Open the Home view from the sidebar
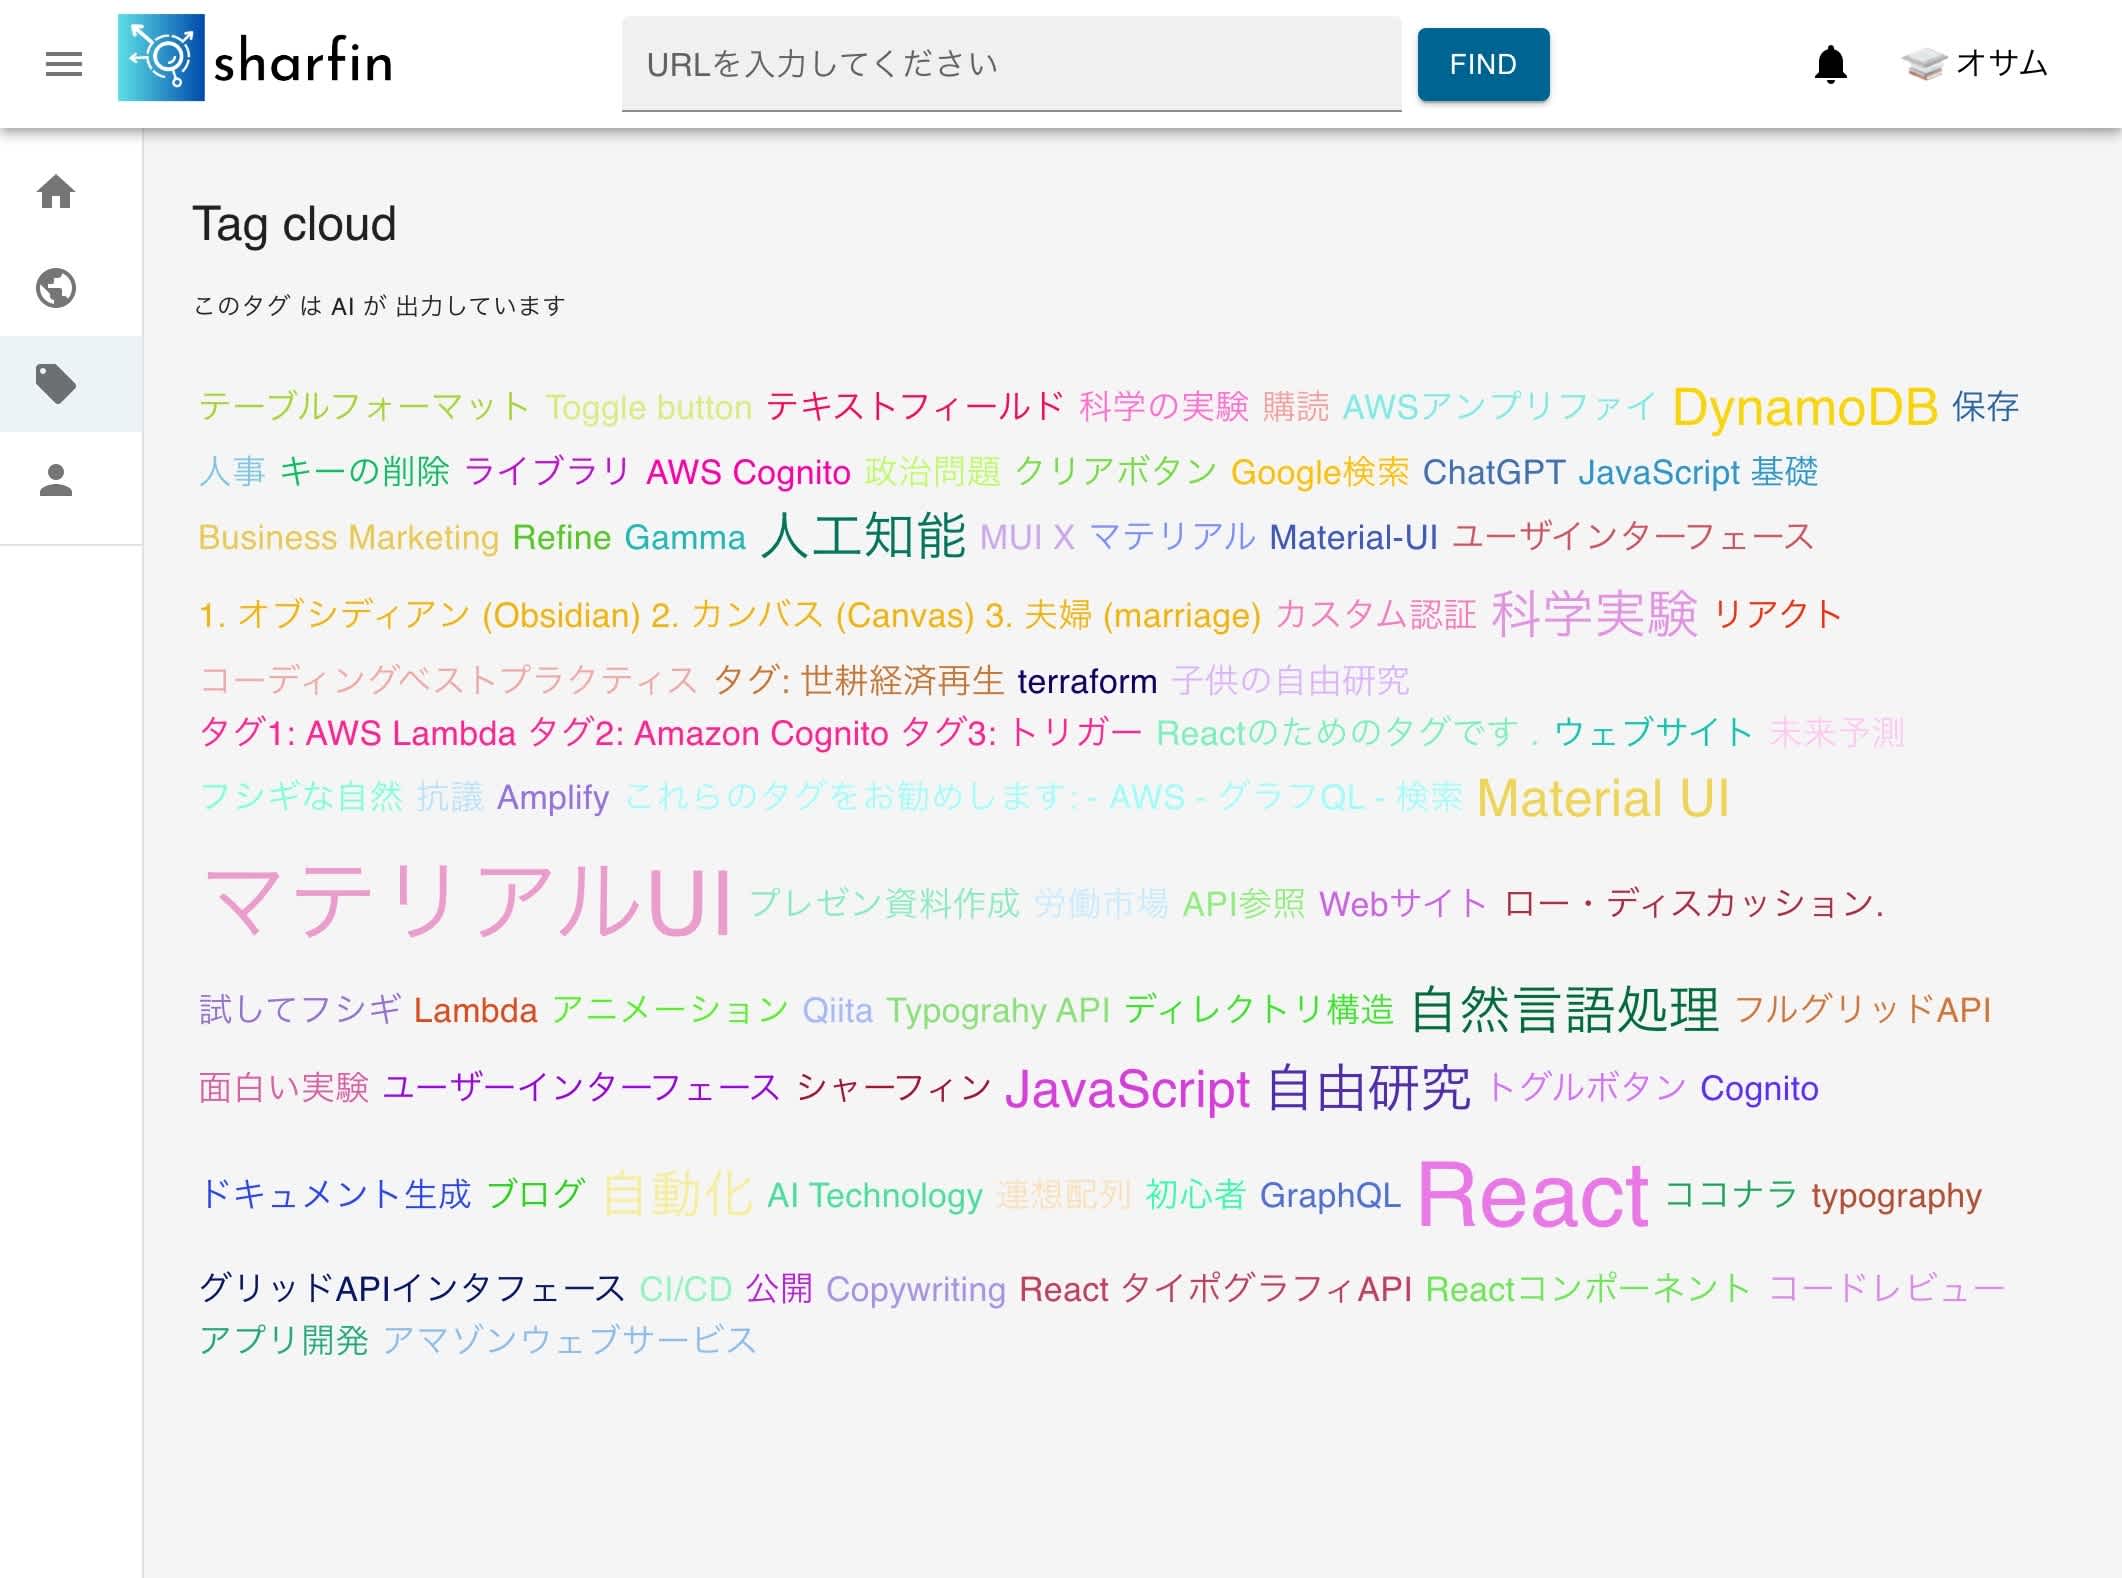Viewport: 2122px width, 1578px height. click(56, 193)
